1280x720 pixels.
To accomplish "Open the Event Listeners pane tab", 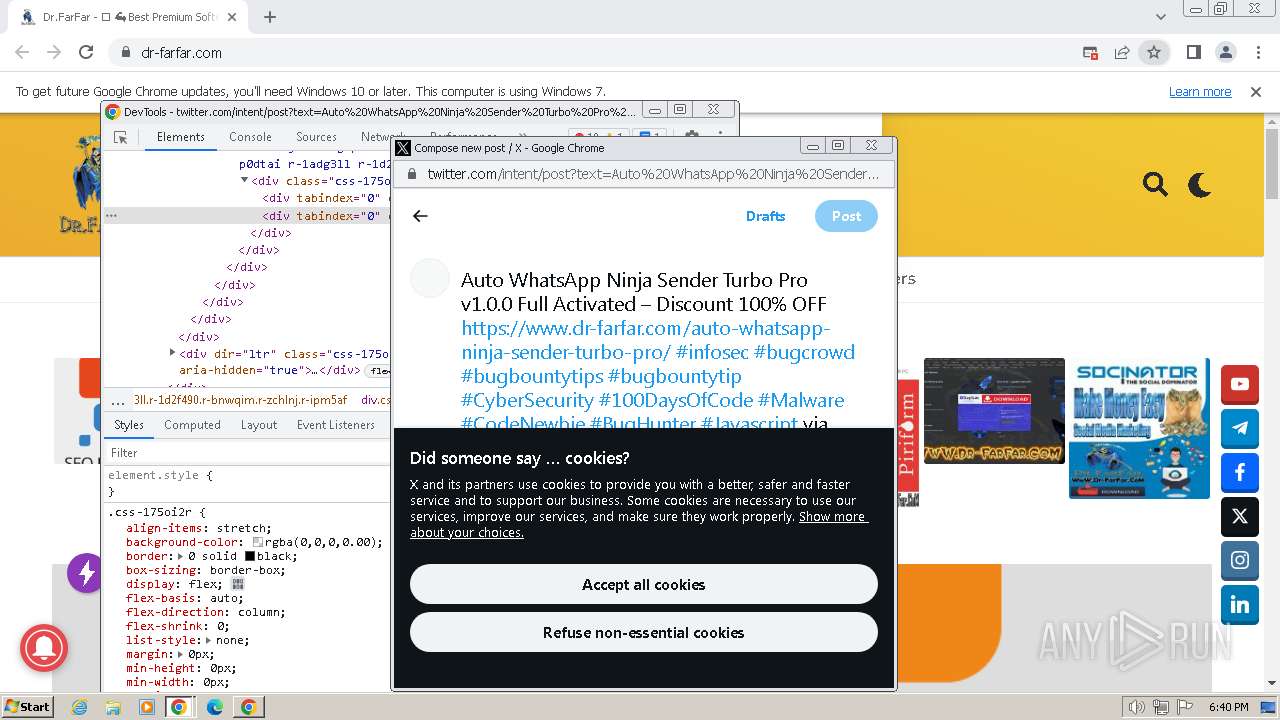I will [x=335, y=425].
